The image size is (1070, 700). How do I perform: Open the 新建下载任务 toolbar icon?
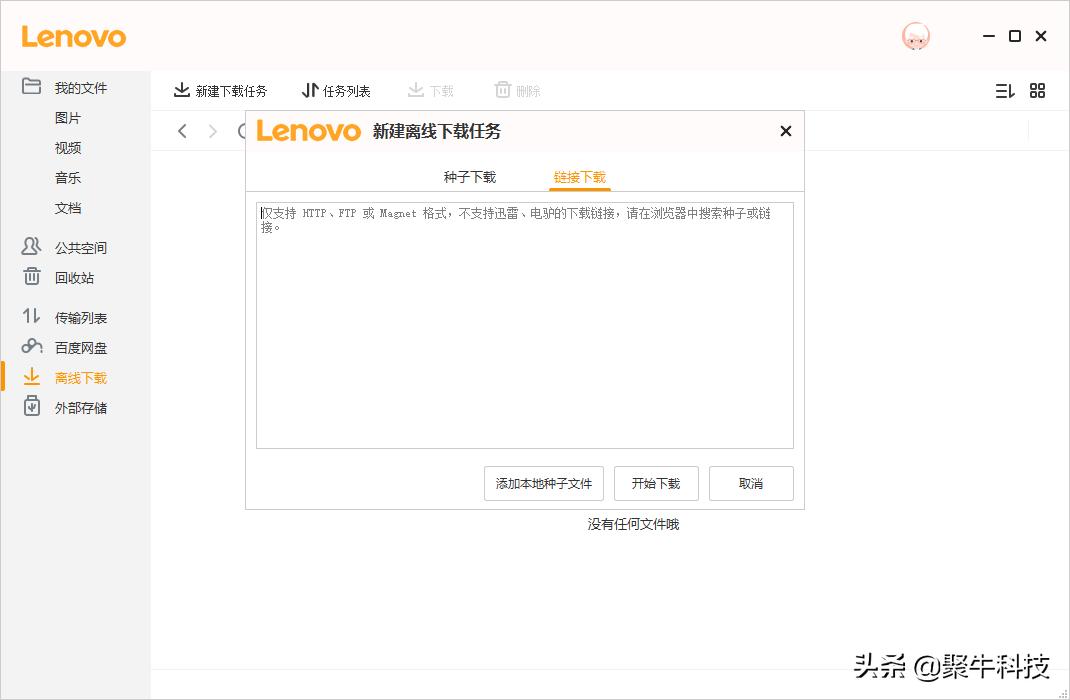tap(220, 90)
